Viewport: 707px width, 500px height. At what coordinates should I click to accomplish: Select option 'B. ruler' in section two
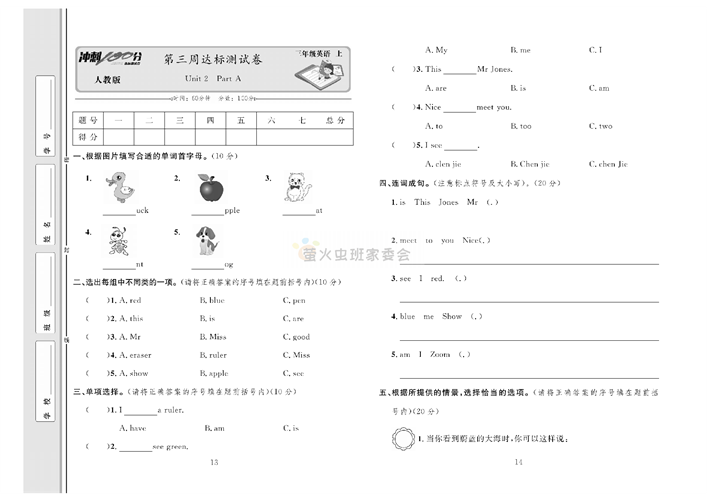213,355
